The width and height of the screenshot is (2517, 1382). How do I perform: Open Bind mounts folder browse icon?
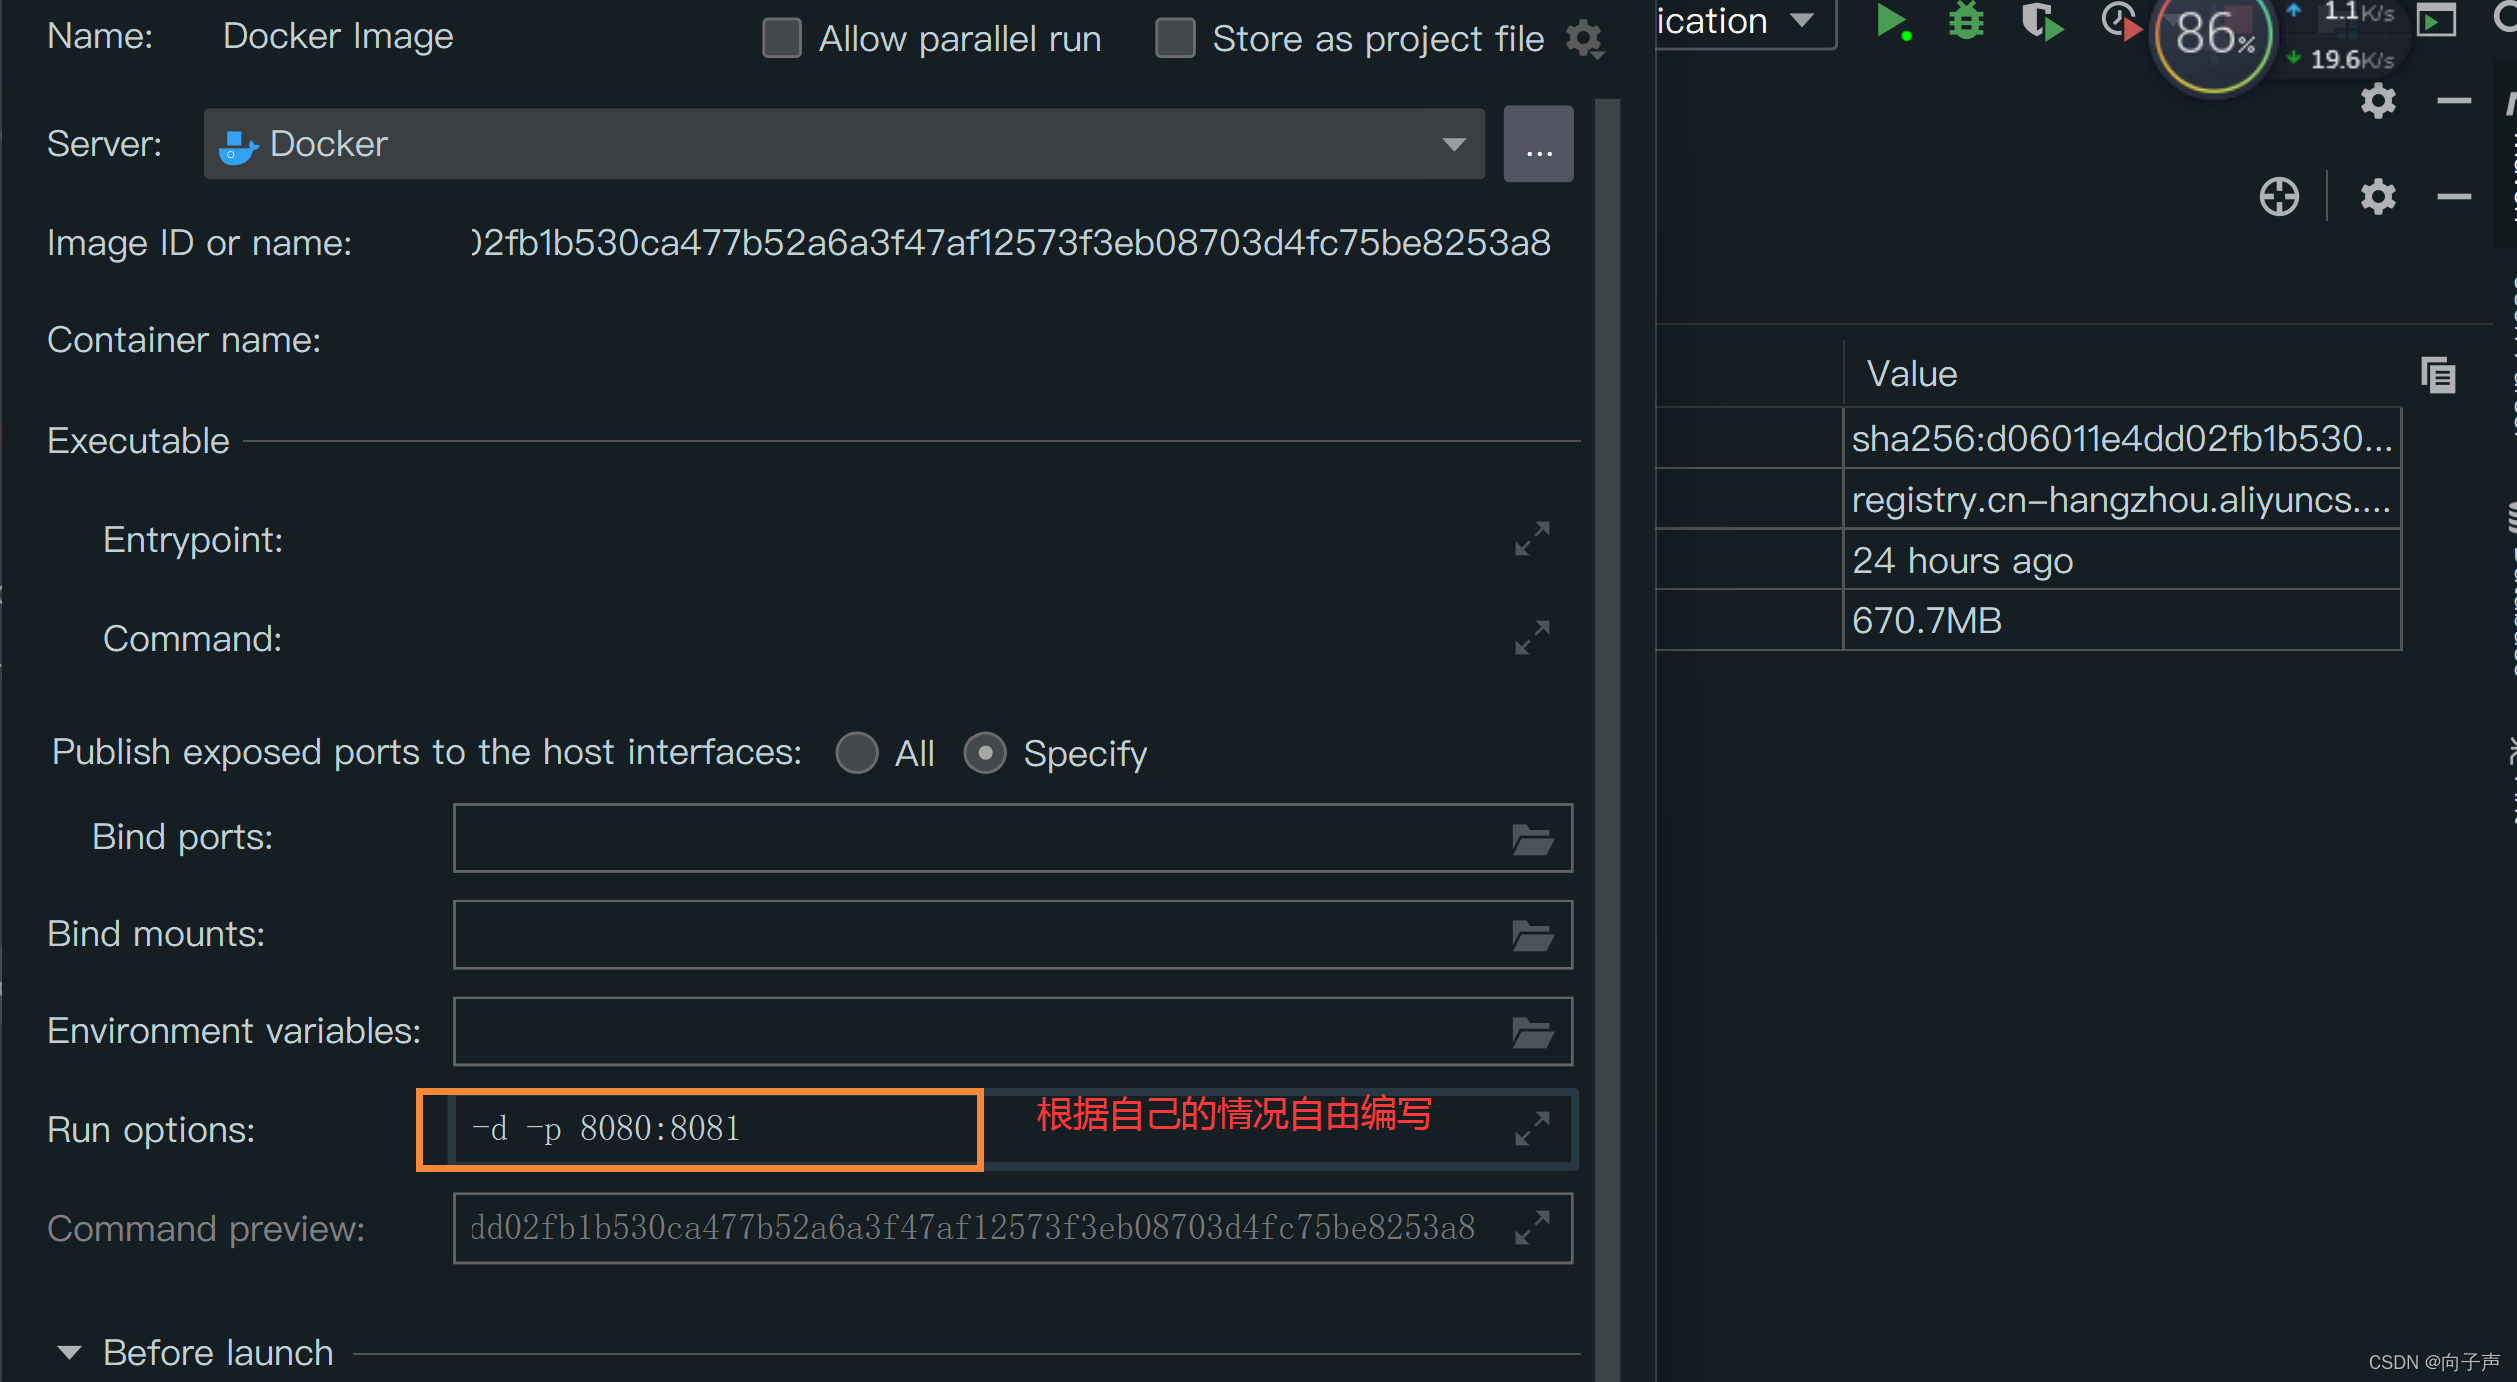[x=1531, y=936]
